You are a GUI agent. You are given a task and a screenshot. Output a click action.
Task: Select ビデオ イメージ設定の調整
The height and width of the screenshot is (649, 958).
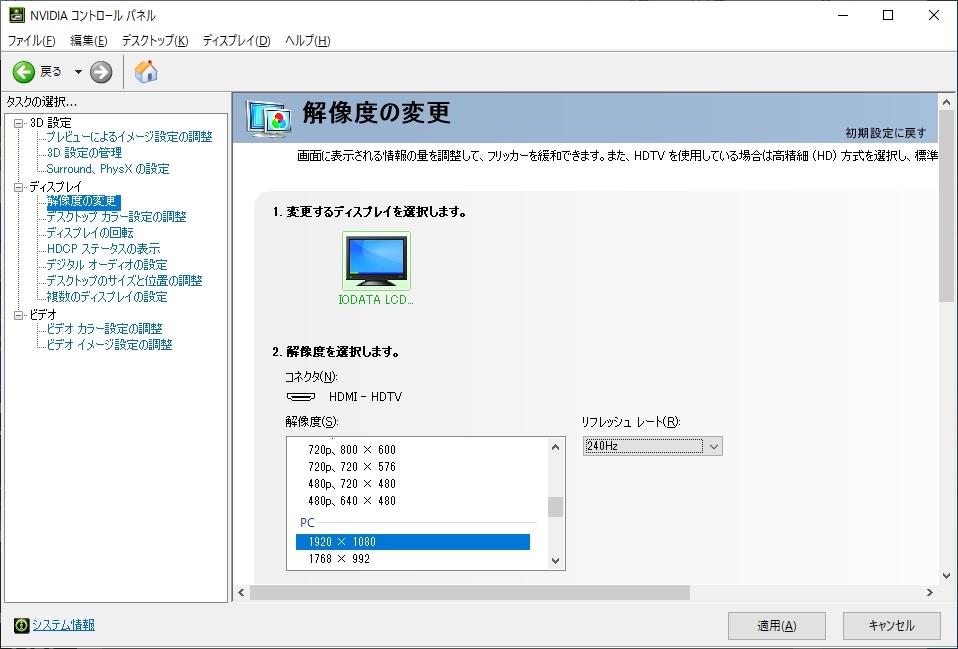tap(109, 345)
